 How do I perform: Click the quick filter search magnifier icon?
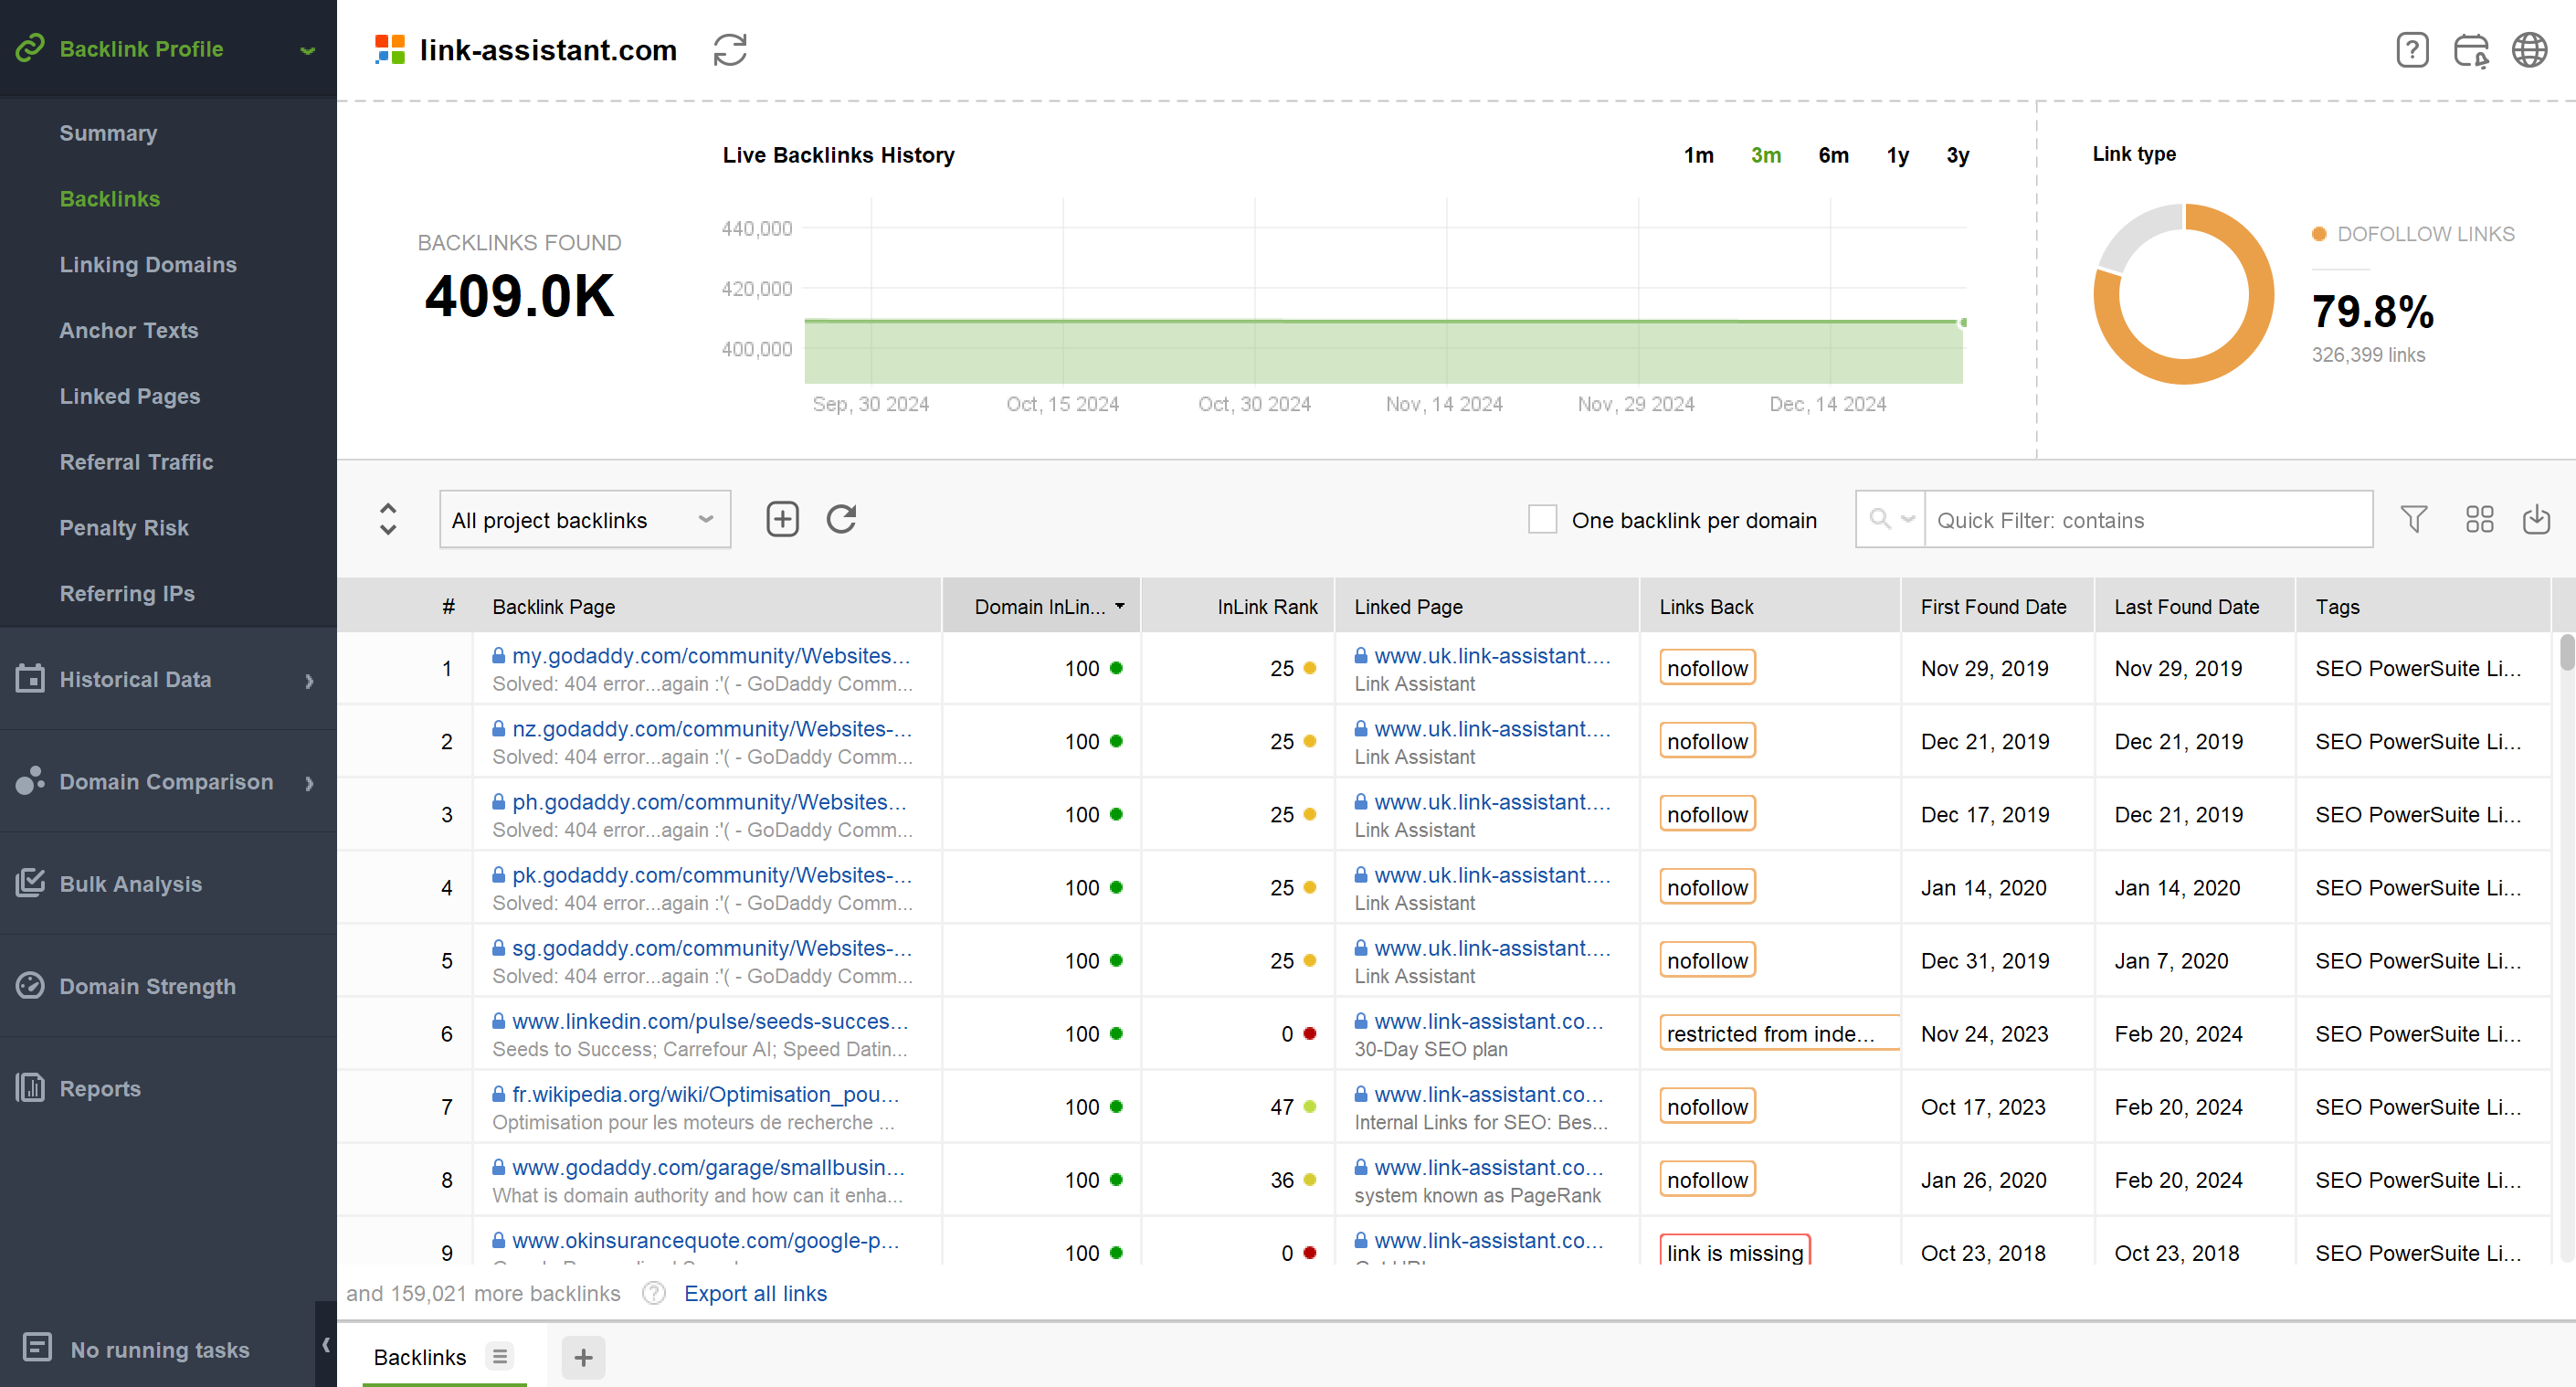[1879, 519]
